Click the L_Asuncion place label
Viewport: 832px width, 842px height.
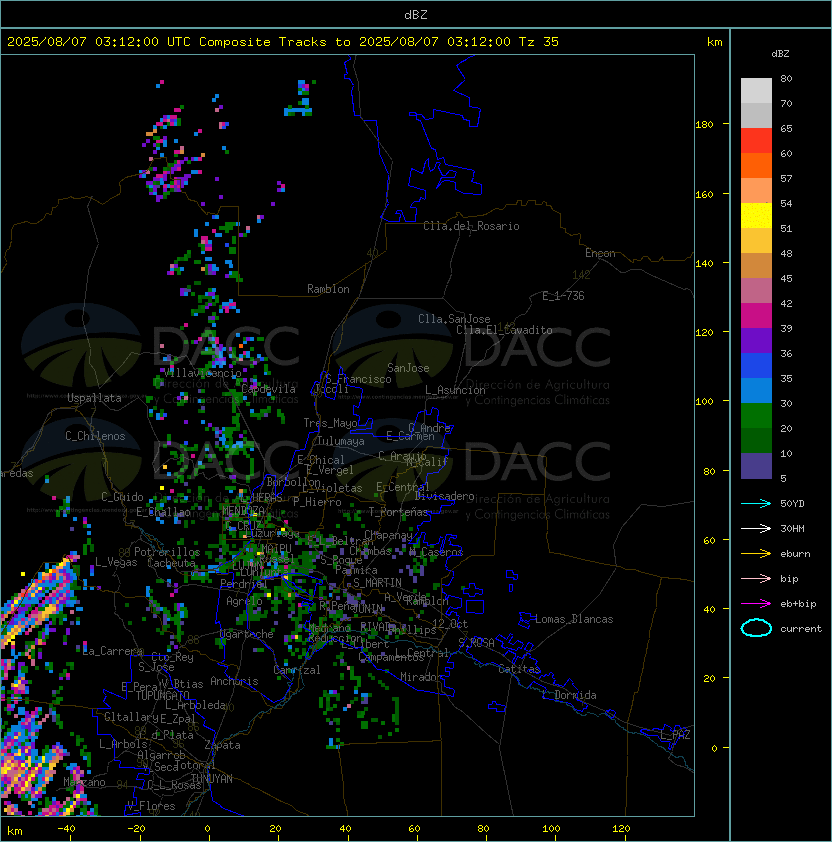[x=455, y=390]
